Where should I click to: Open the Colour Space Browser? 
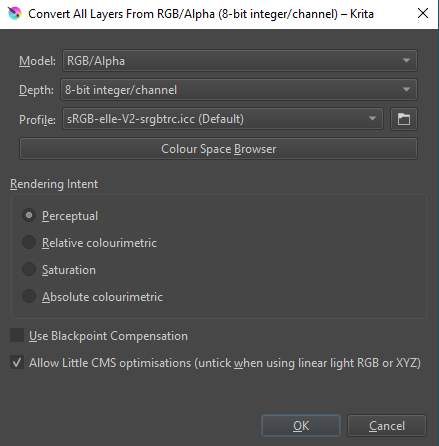tap(218, 149)
